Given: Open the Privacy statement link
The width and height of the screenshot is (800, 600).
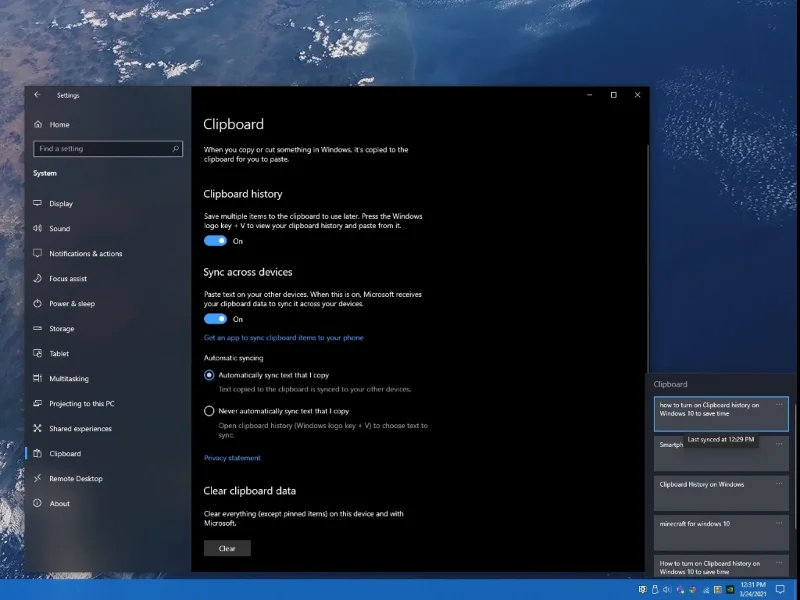Looking at the screenshot, I should point(232,458).
